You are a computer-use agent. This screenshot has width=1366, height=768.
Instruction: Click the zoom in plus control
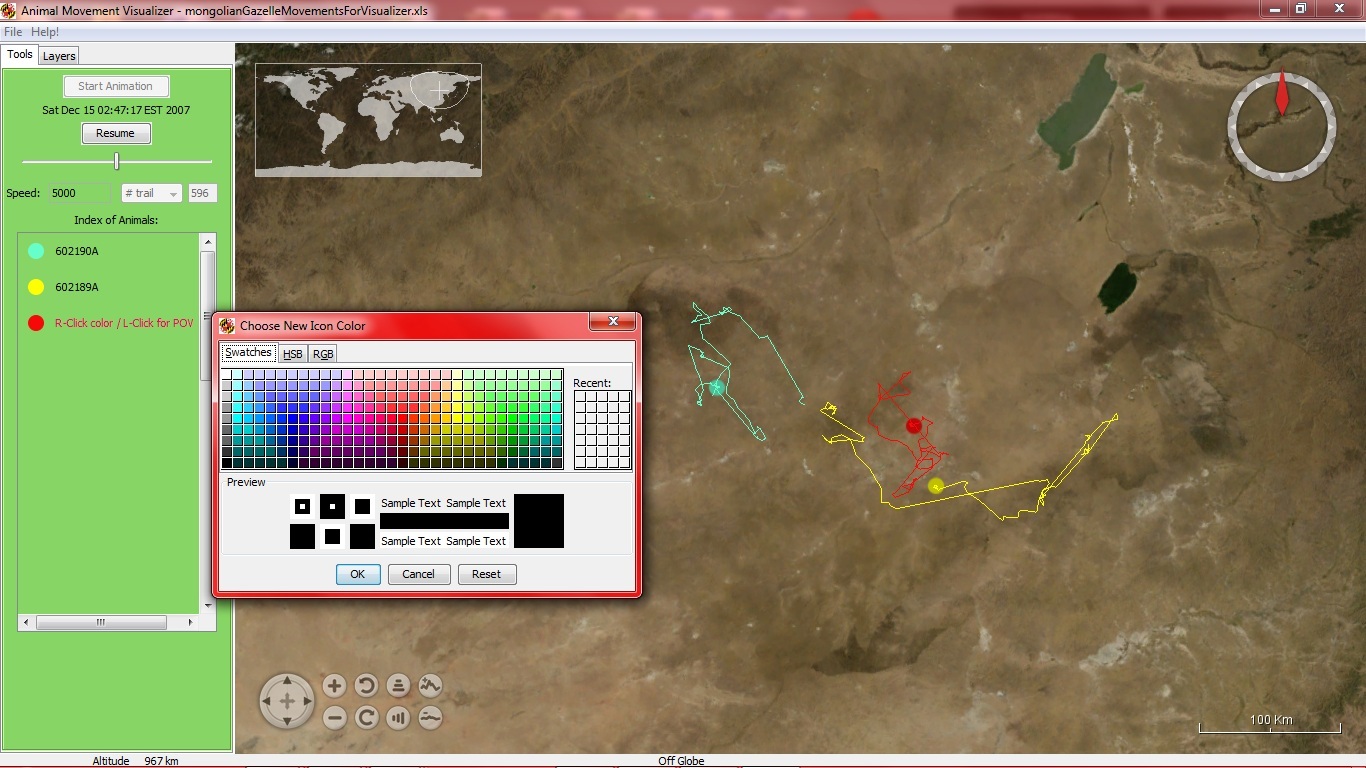tap(334, 686)
